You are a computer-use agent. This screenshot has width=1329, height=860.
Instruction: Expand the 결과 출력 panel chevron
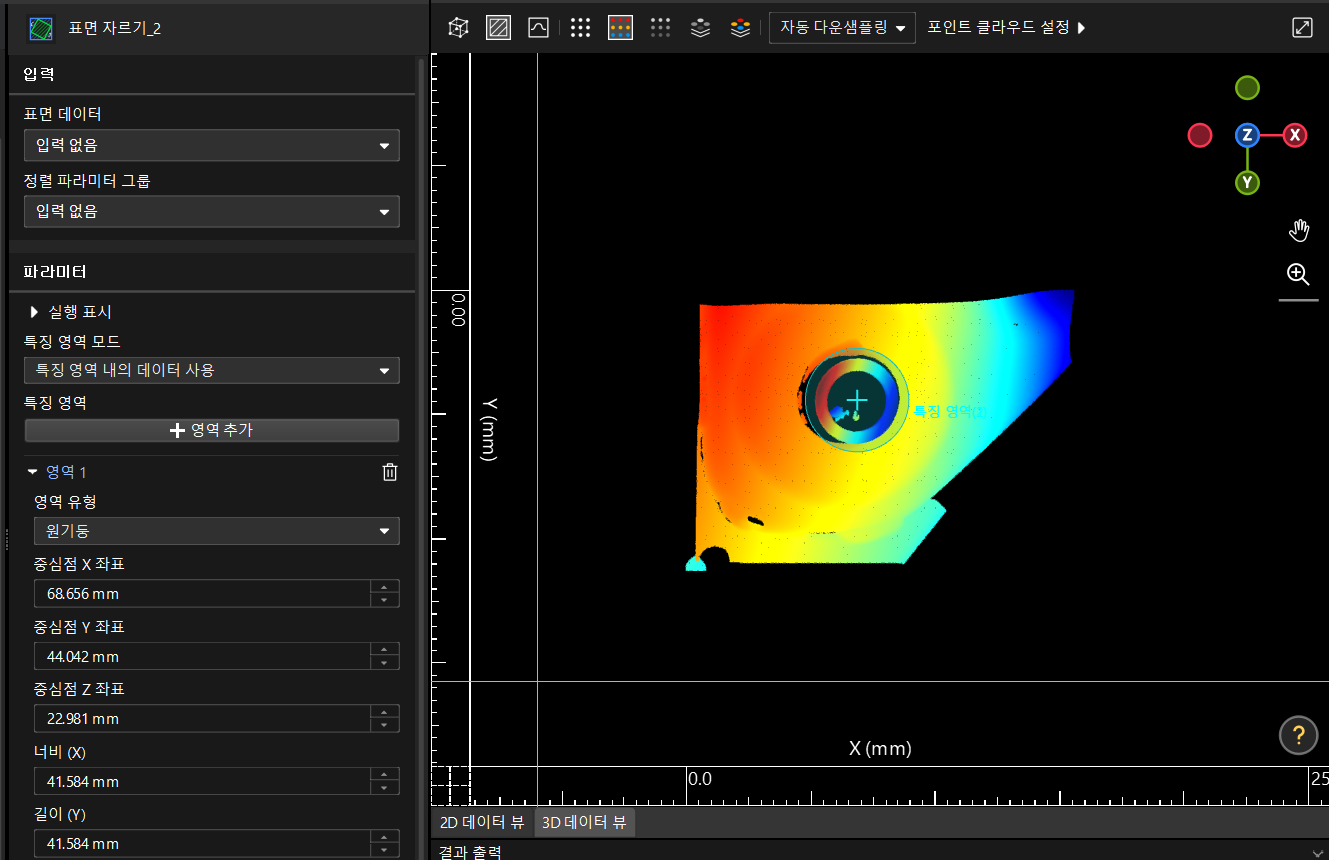tap(1318, 852)
